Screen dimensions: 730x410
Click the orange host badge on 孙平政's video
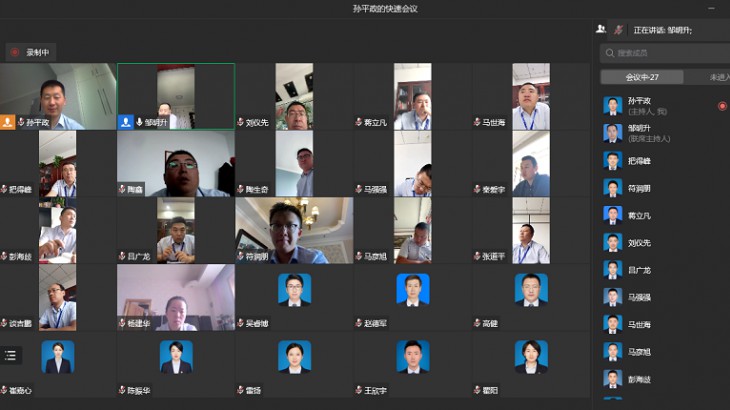(8, 122)
